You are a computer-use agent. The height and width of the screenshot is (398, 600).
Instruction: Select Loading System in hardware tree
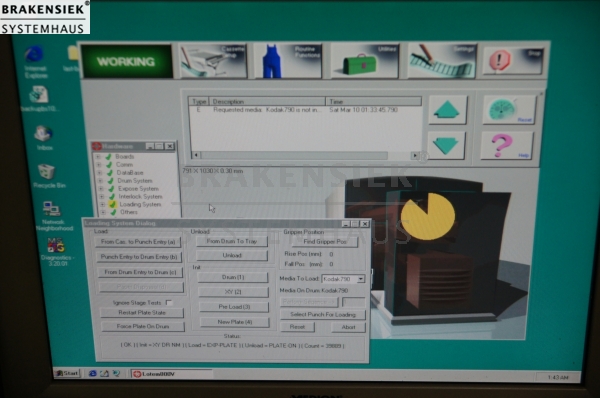[140, 204]
